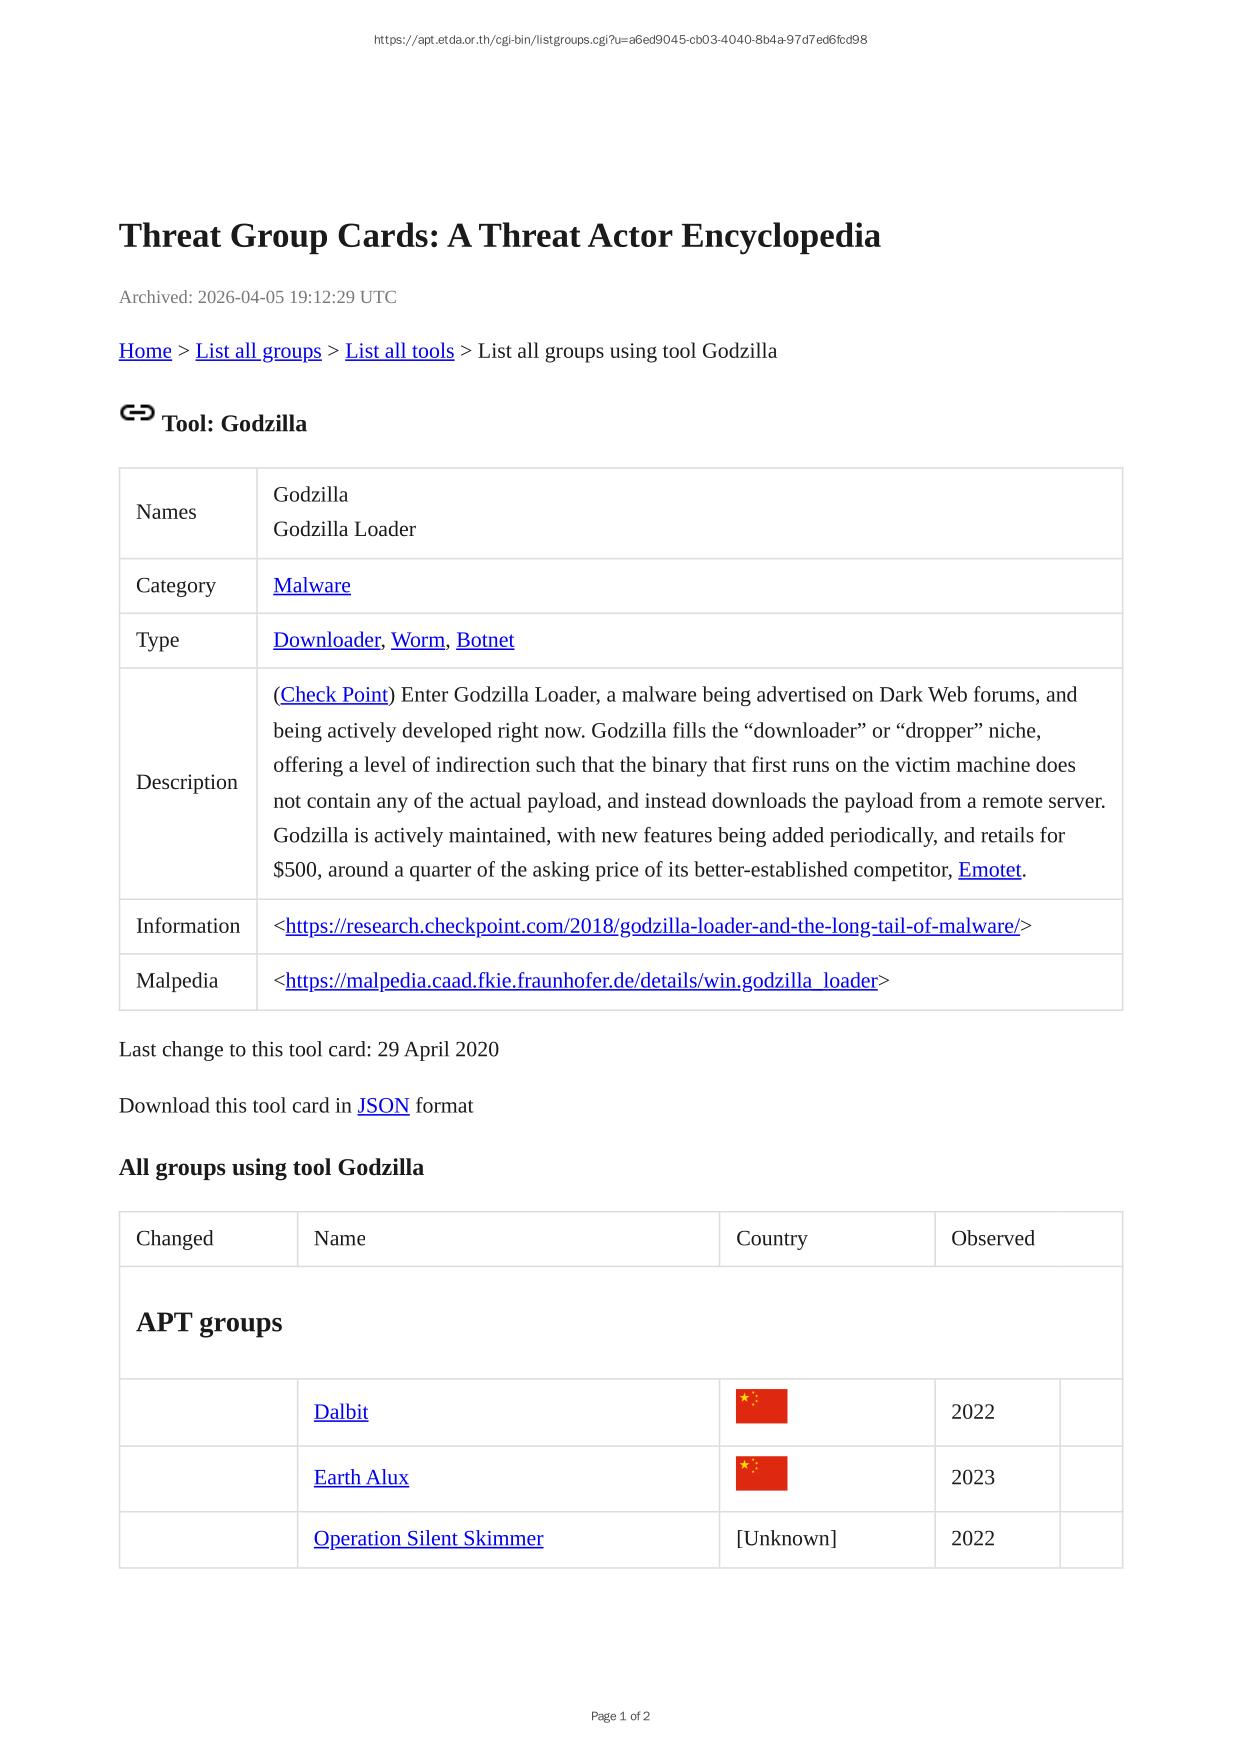The width and height of the screenshot is (1242, 1756).
Task: Select the Downloader type link
Action: pos(326,640)
